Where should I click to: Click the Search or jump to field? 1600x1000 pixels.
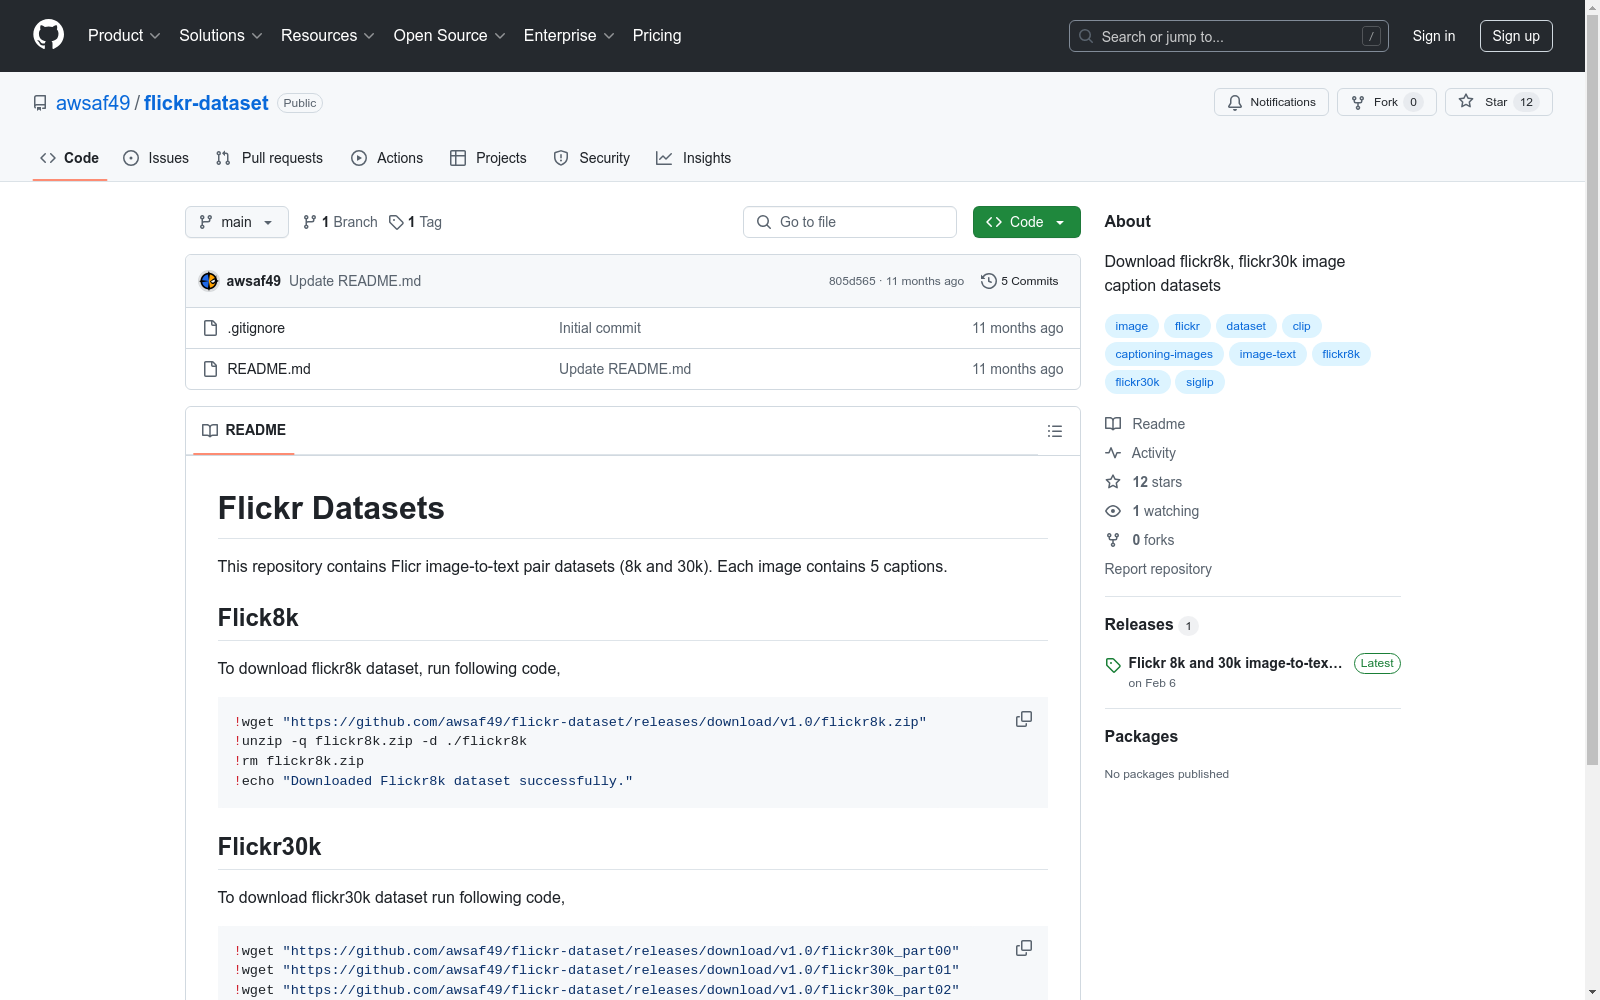[1229, 36]
